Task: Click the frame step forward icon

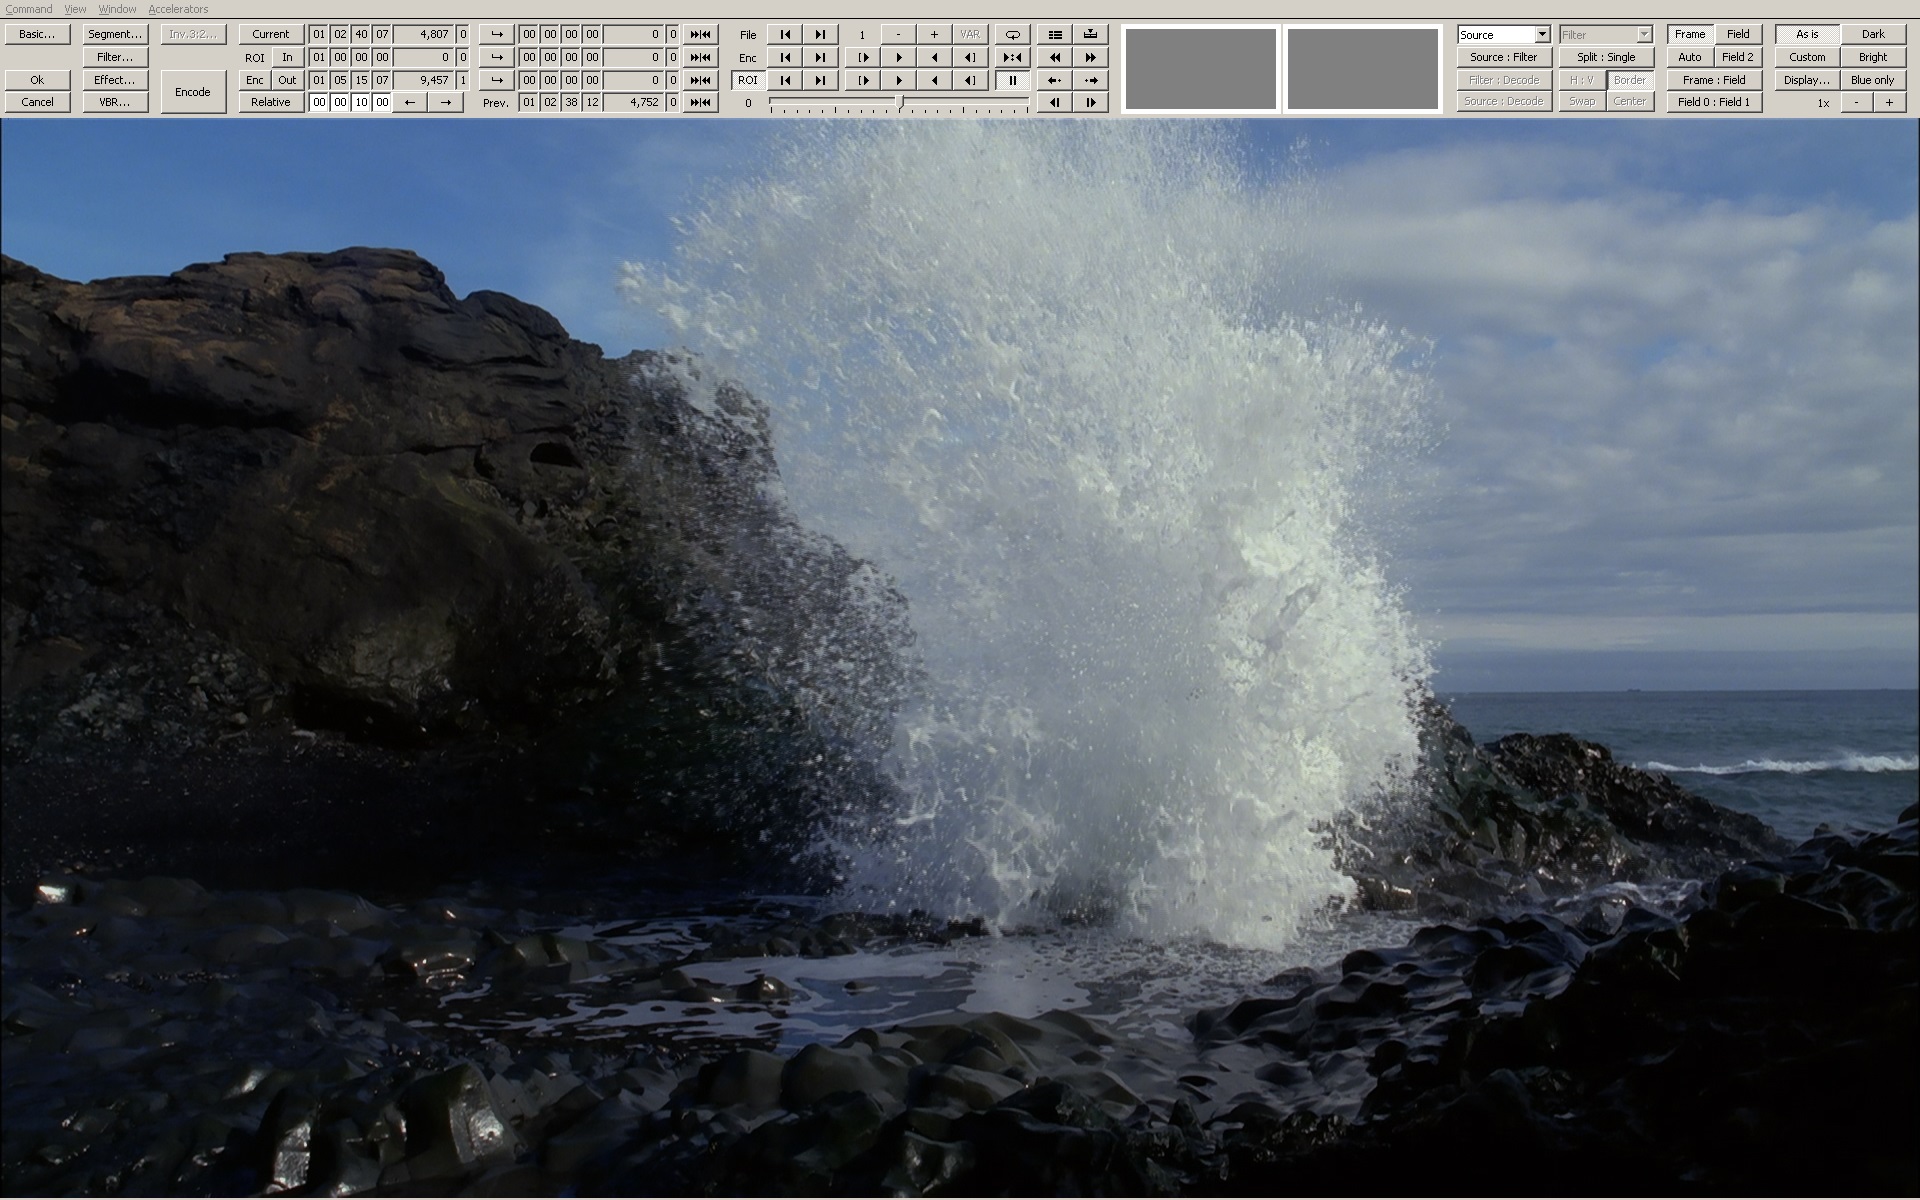Action: coord(1090,102)
